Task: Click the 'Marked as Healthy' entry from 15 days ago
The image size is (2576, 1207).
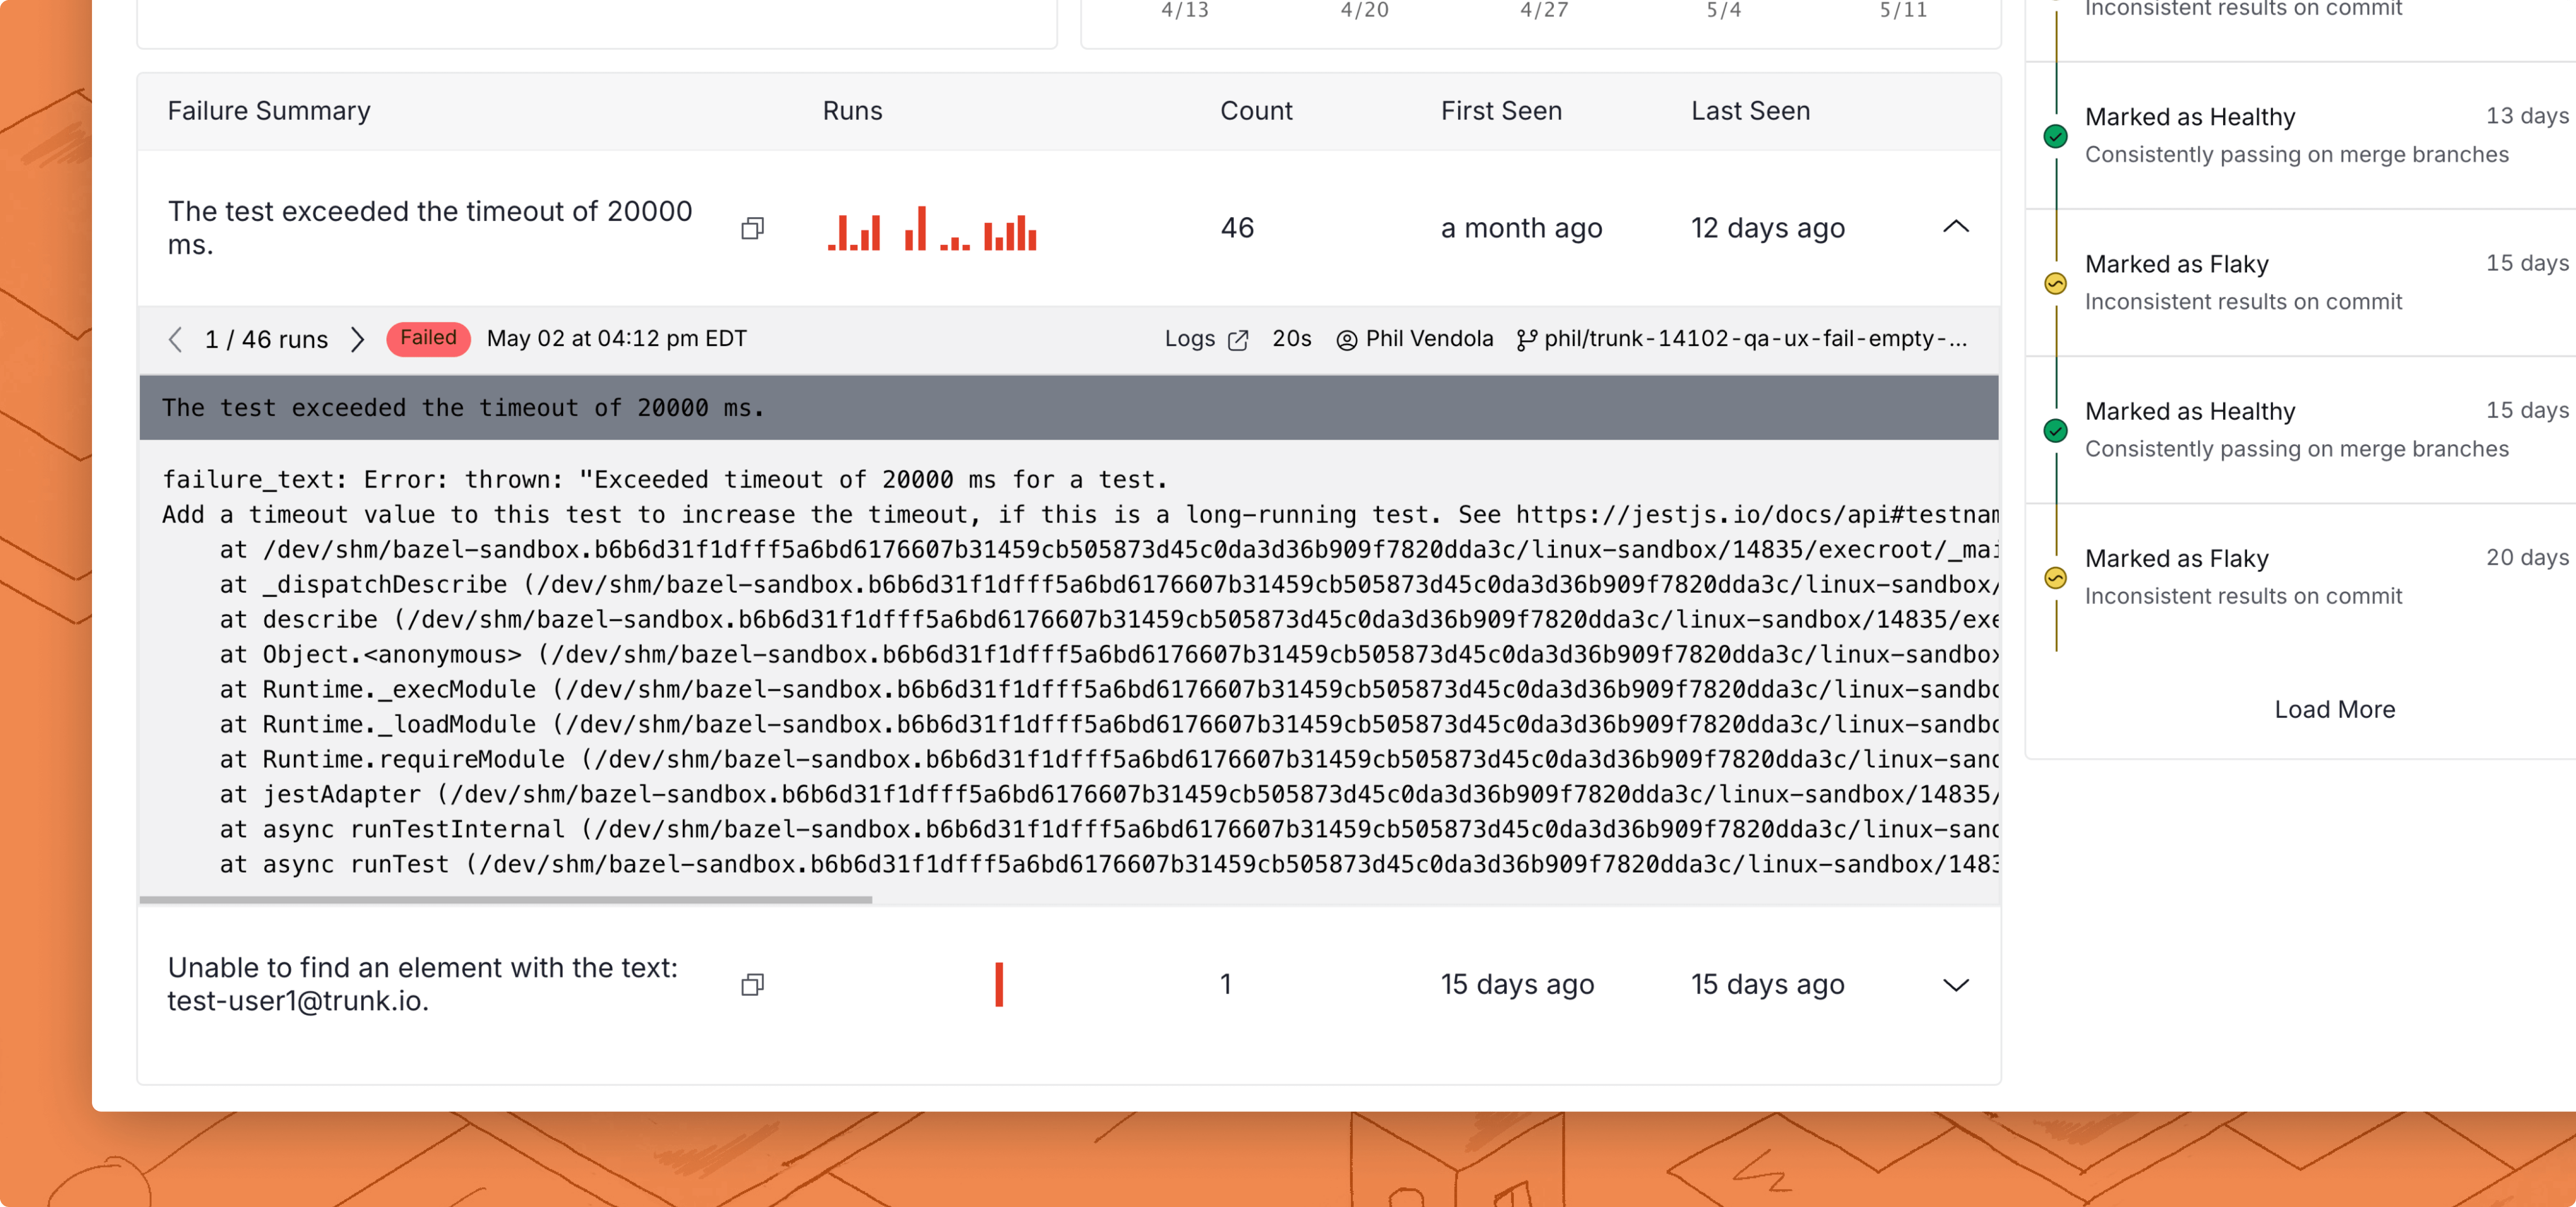Action: coord(2189,411)
